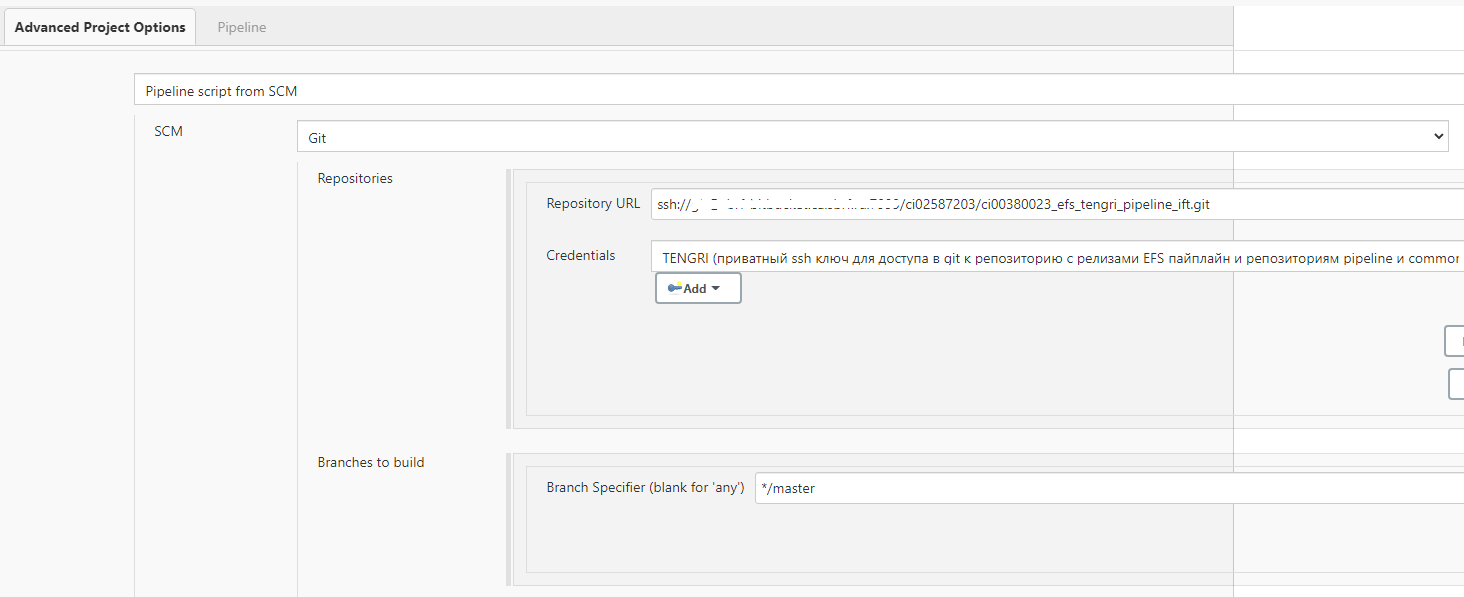1464x597 pixels.
Task: Click the Repository URL label
Action: pyautogui.click(x=593, y=203)
